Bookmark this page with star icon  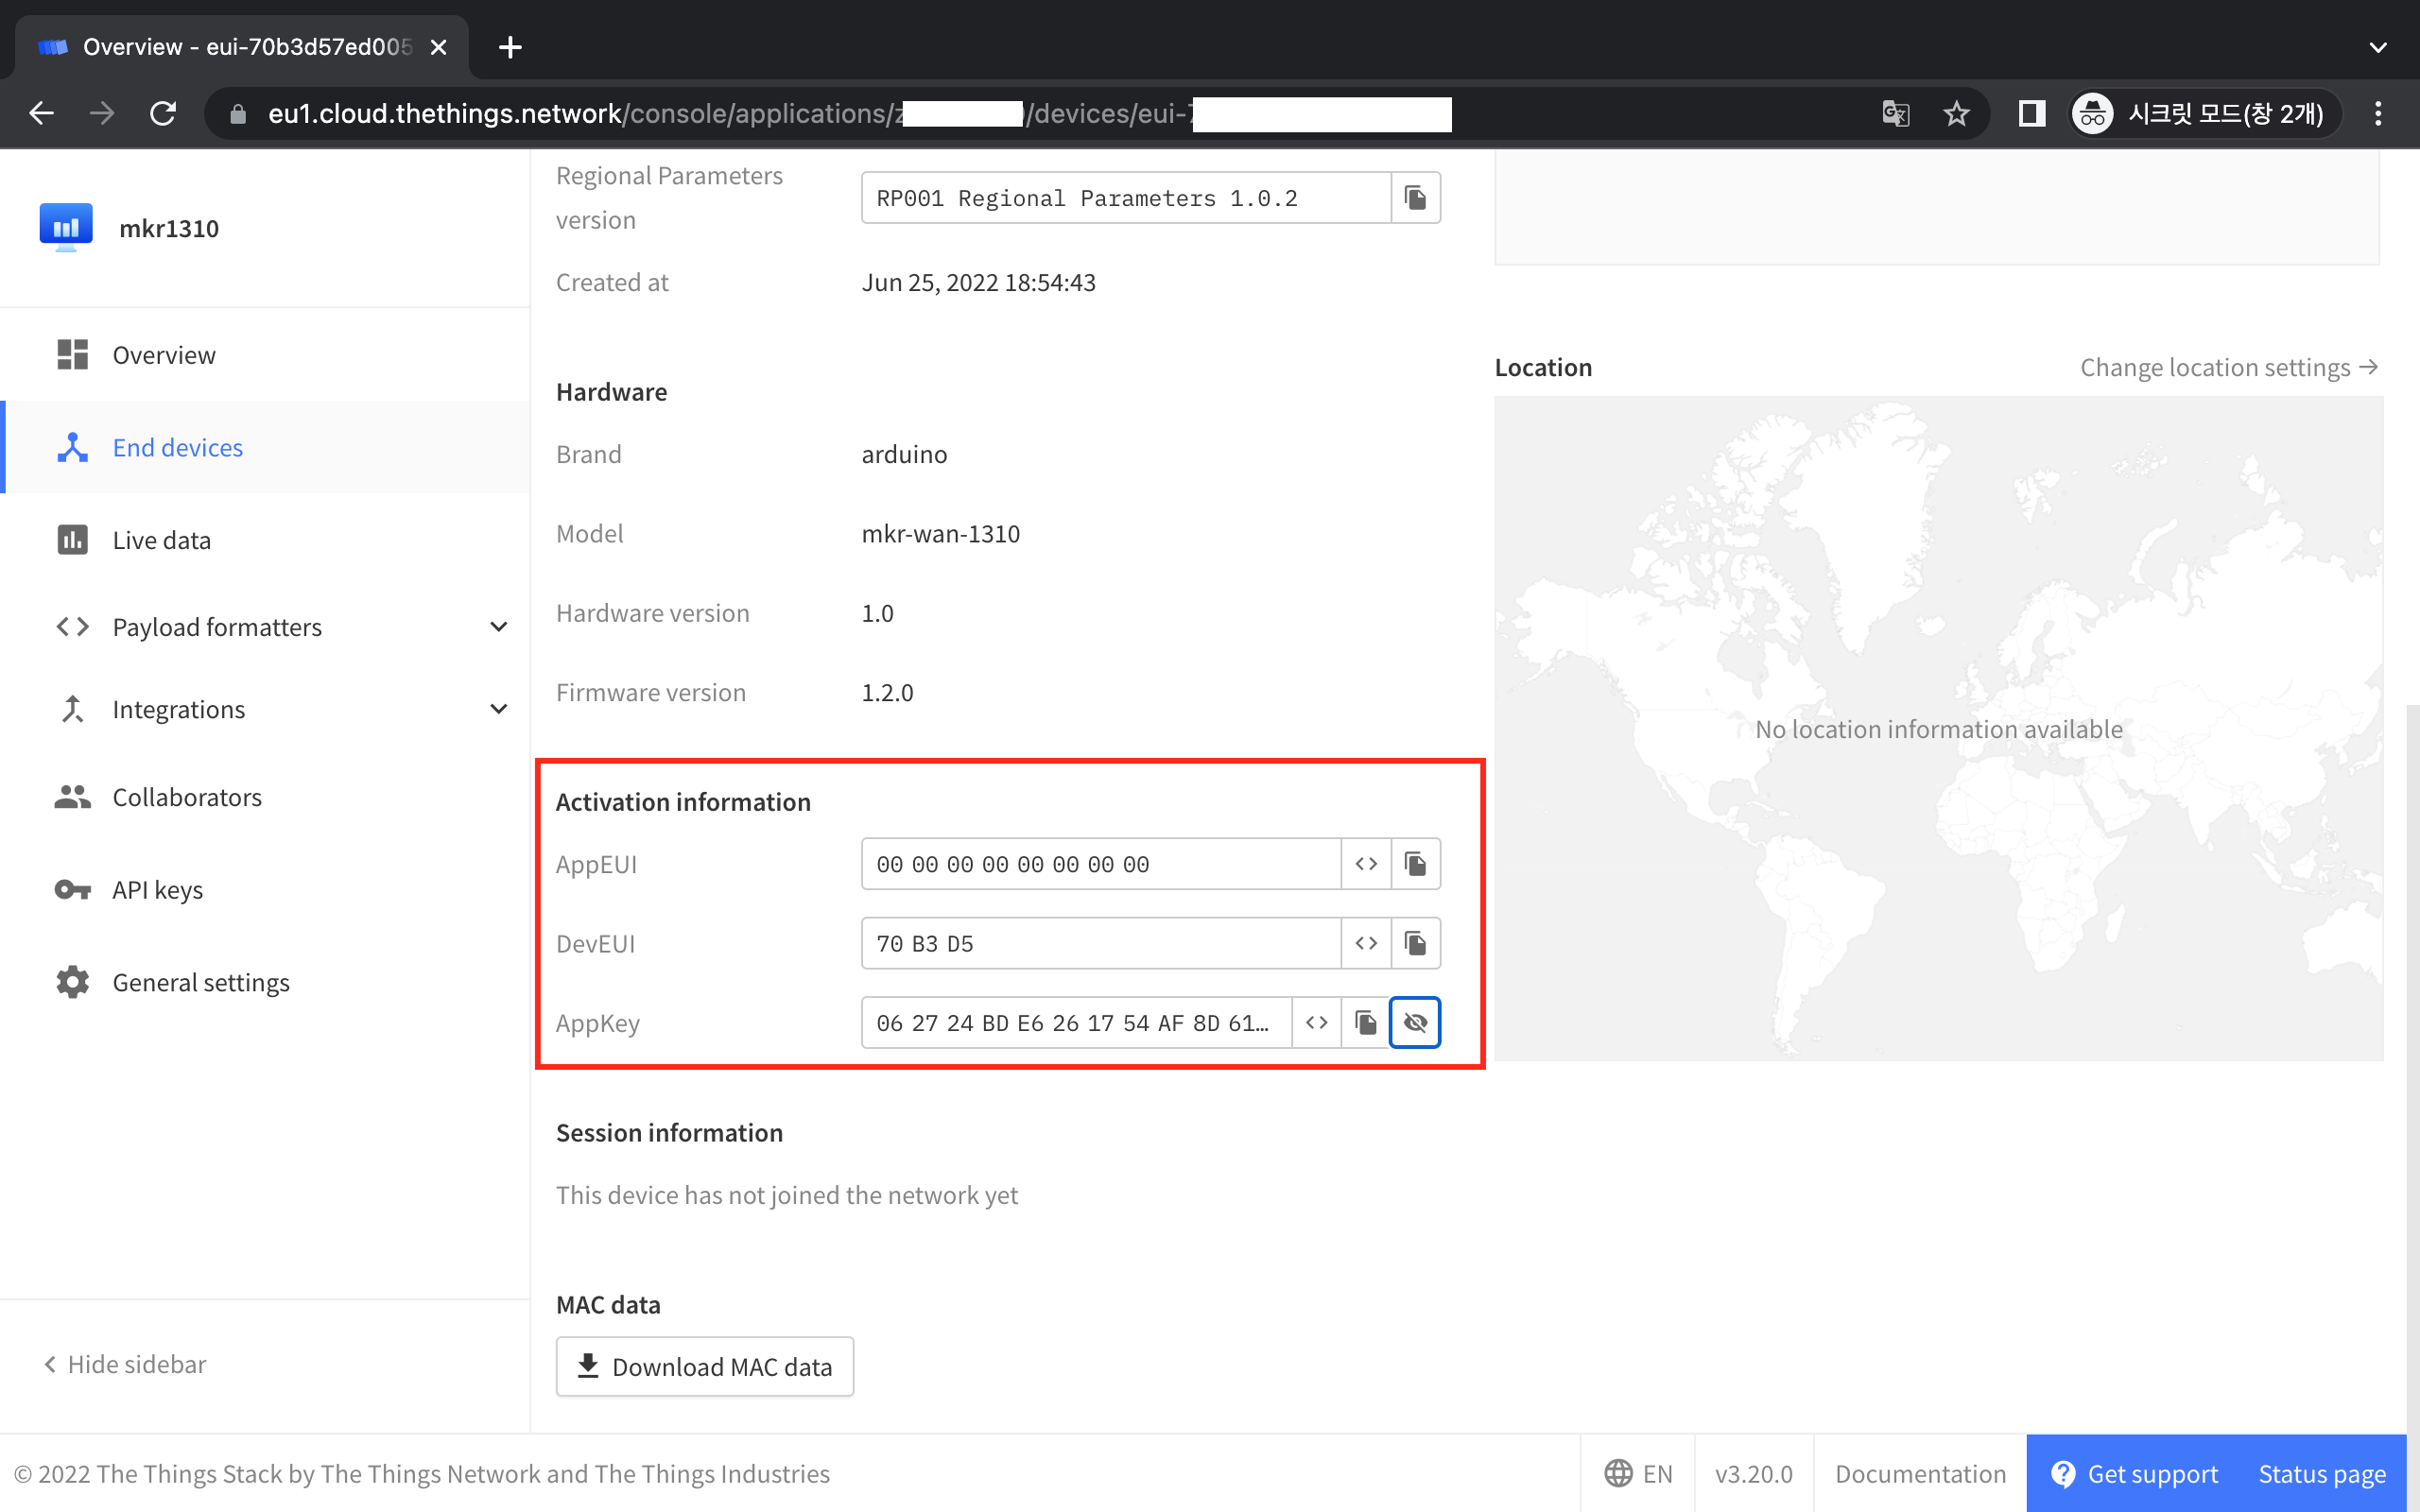point(1956,113)
